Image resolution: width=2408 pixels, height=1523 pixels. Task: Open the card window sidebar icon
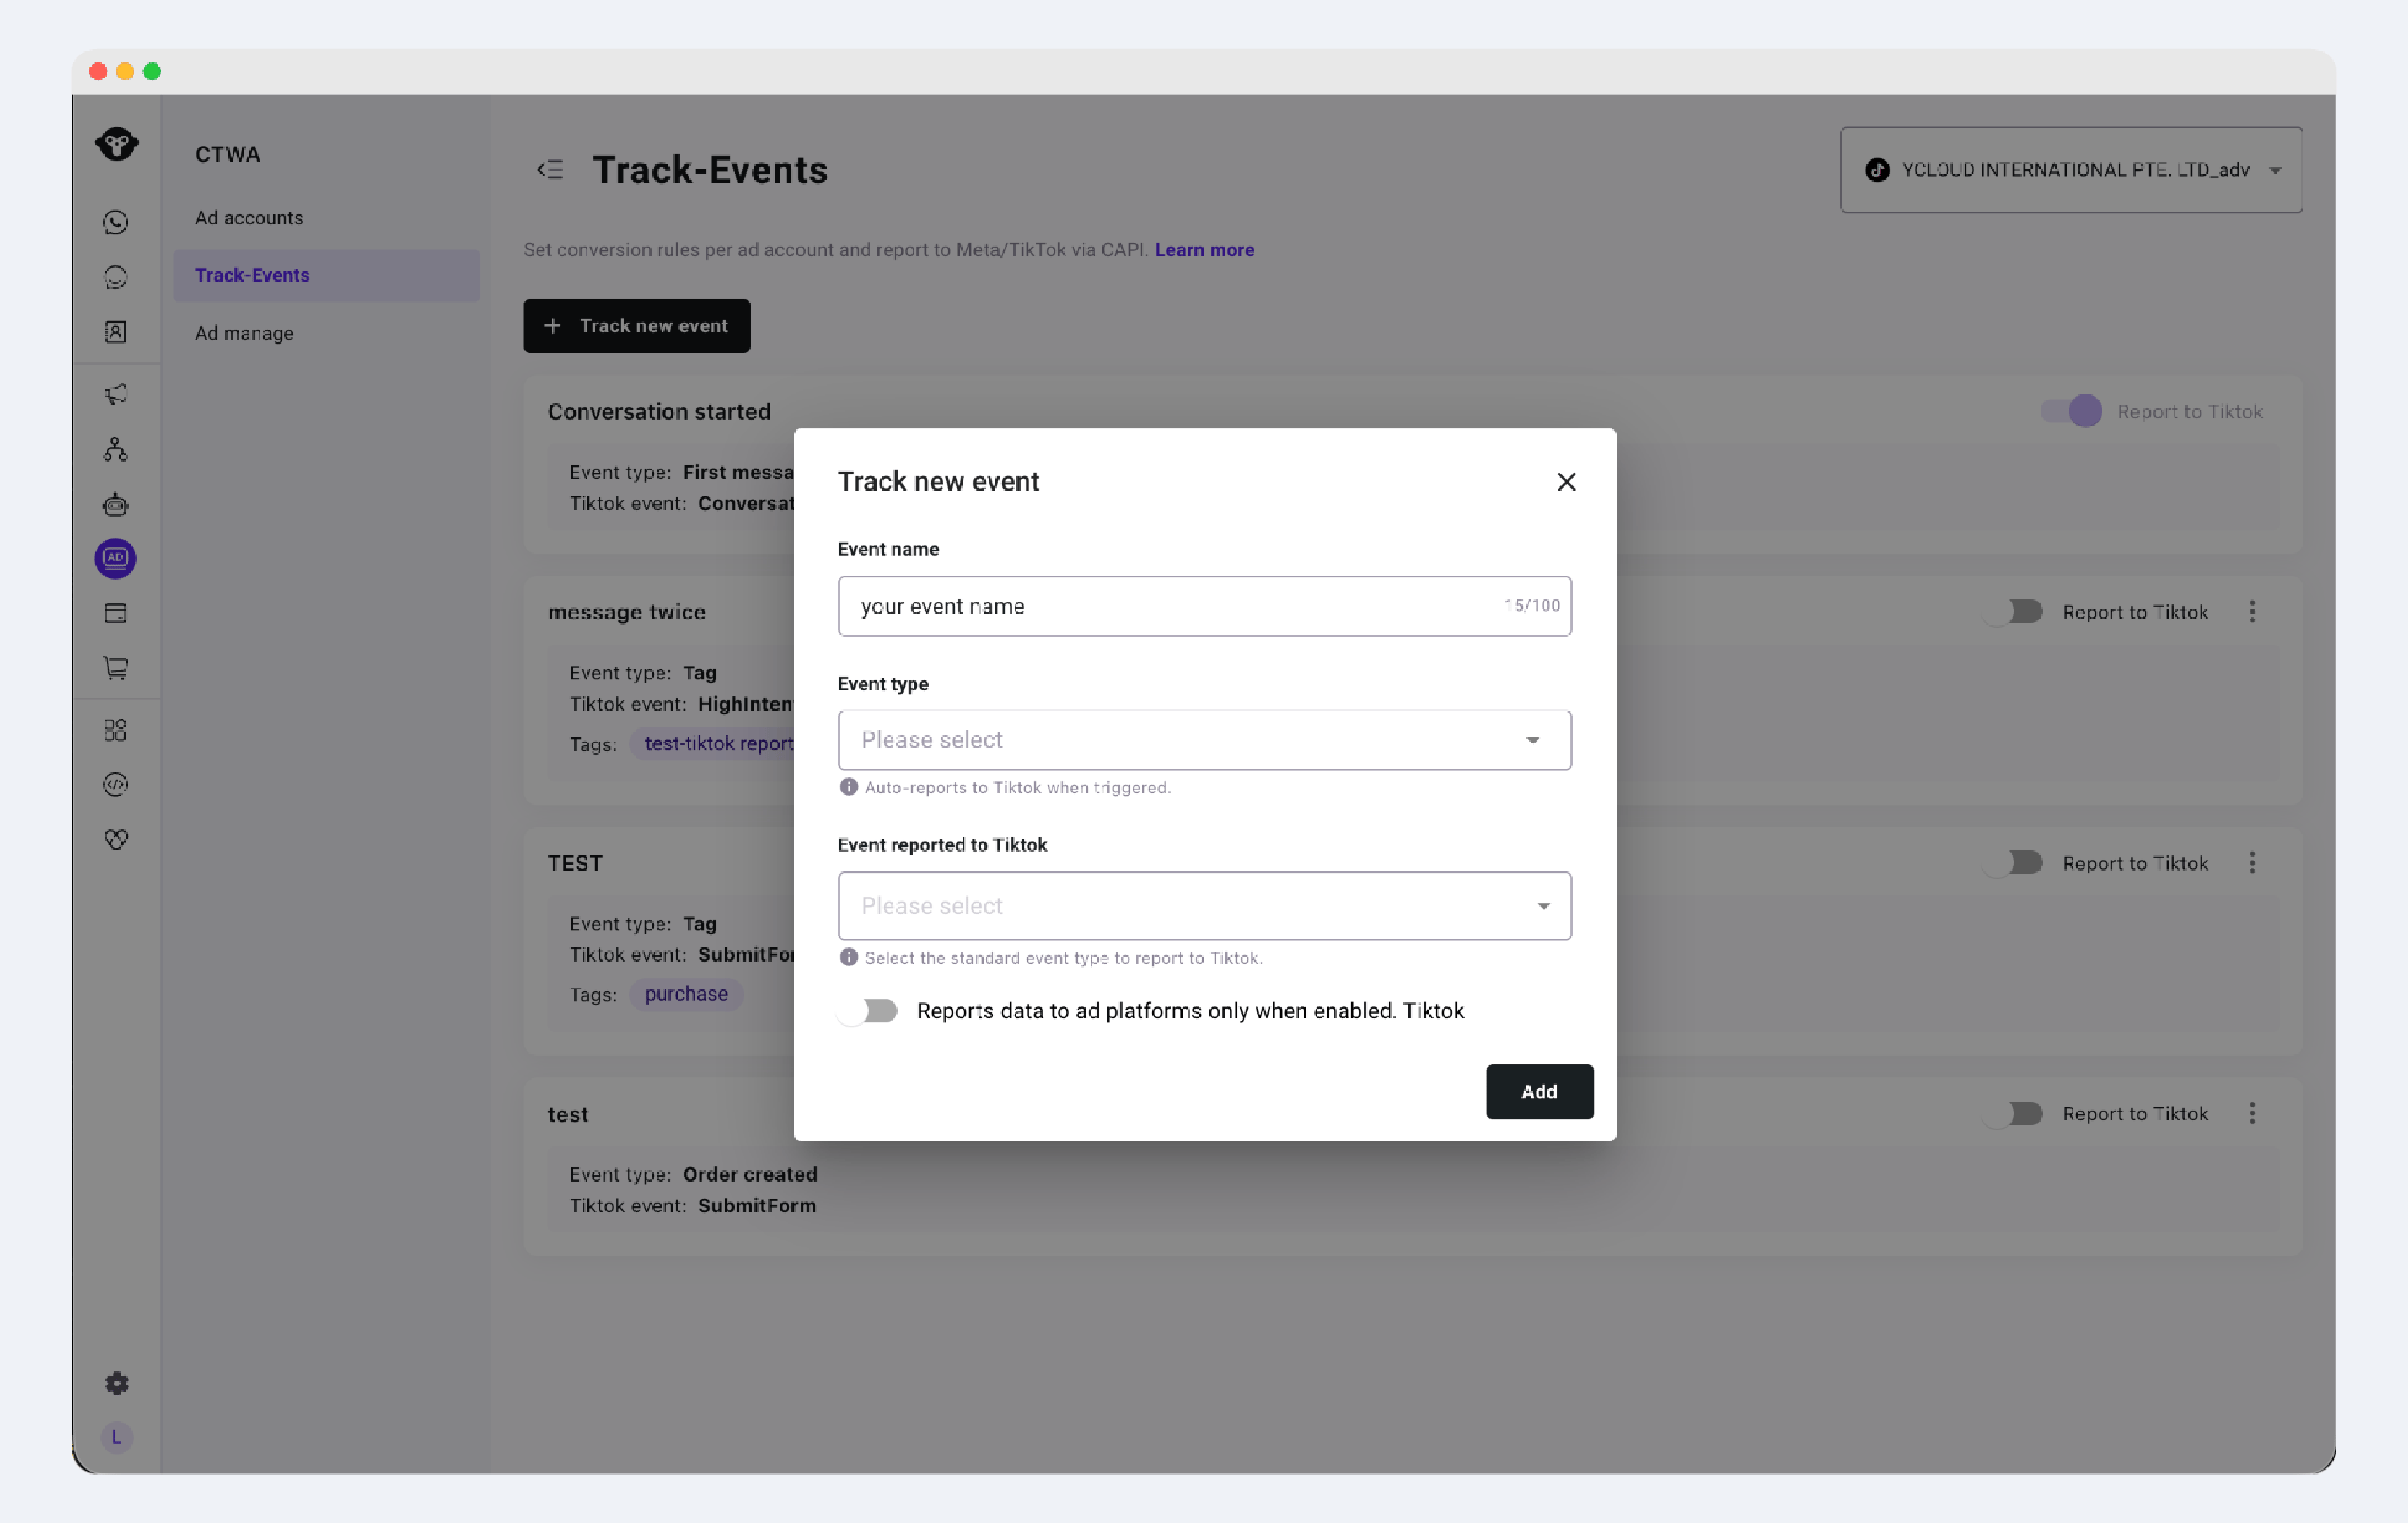(116, 613)
